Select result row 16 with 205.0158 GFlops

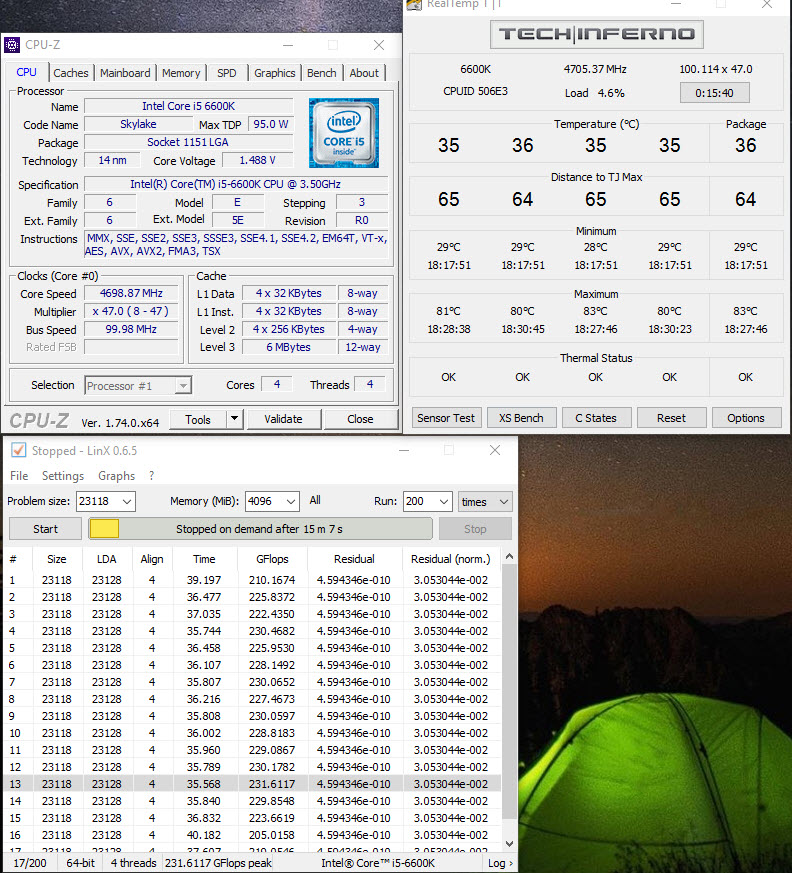[x=252, y=835]
